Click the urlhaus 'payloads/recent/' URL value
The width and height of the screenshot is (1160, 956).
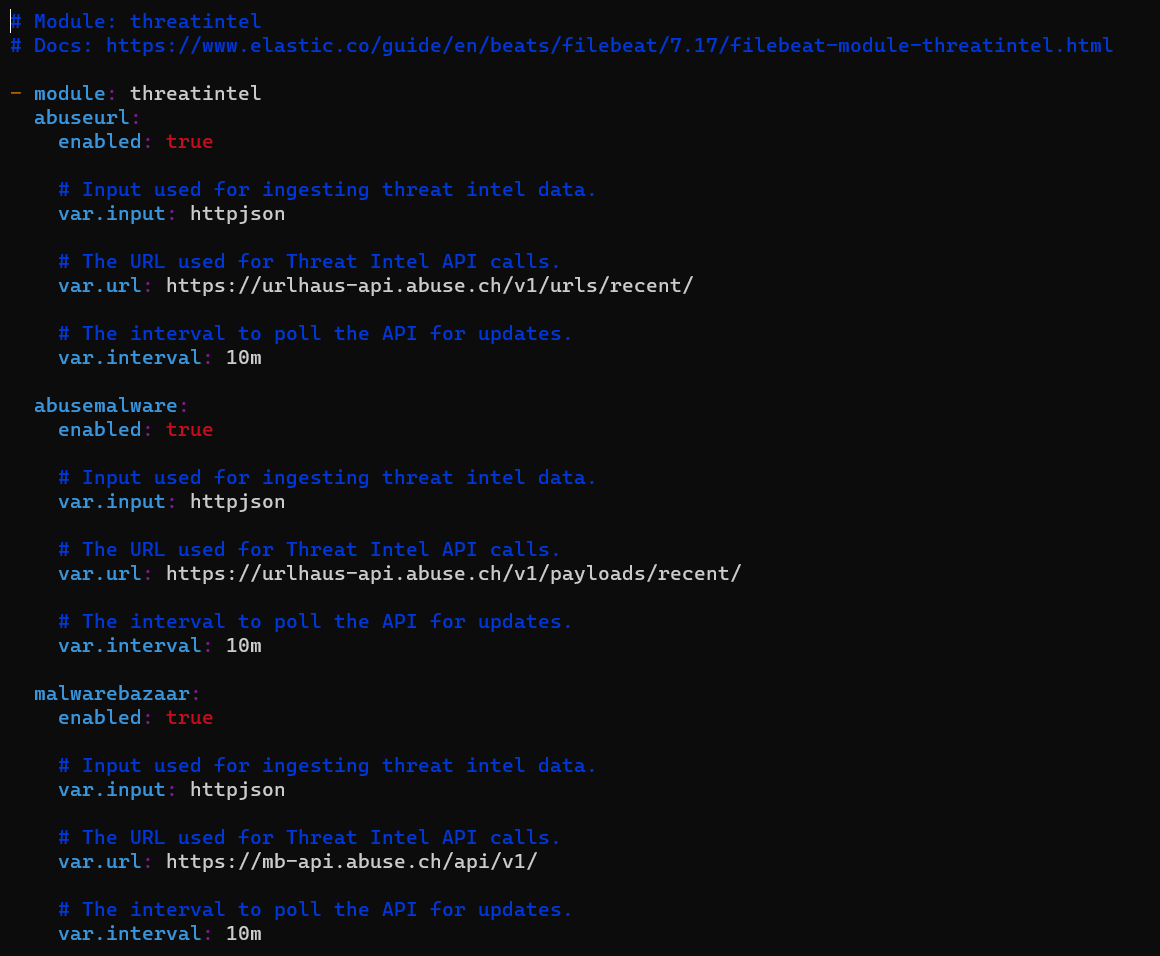(x=453, y=573)
